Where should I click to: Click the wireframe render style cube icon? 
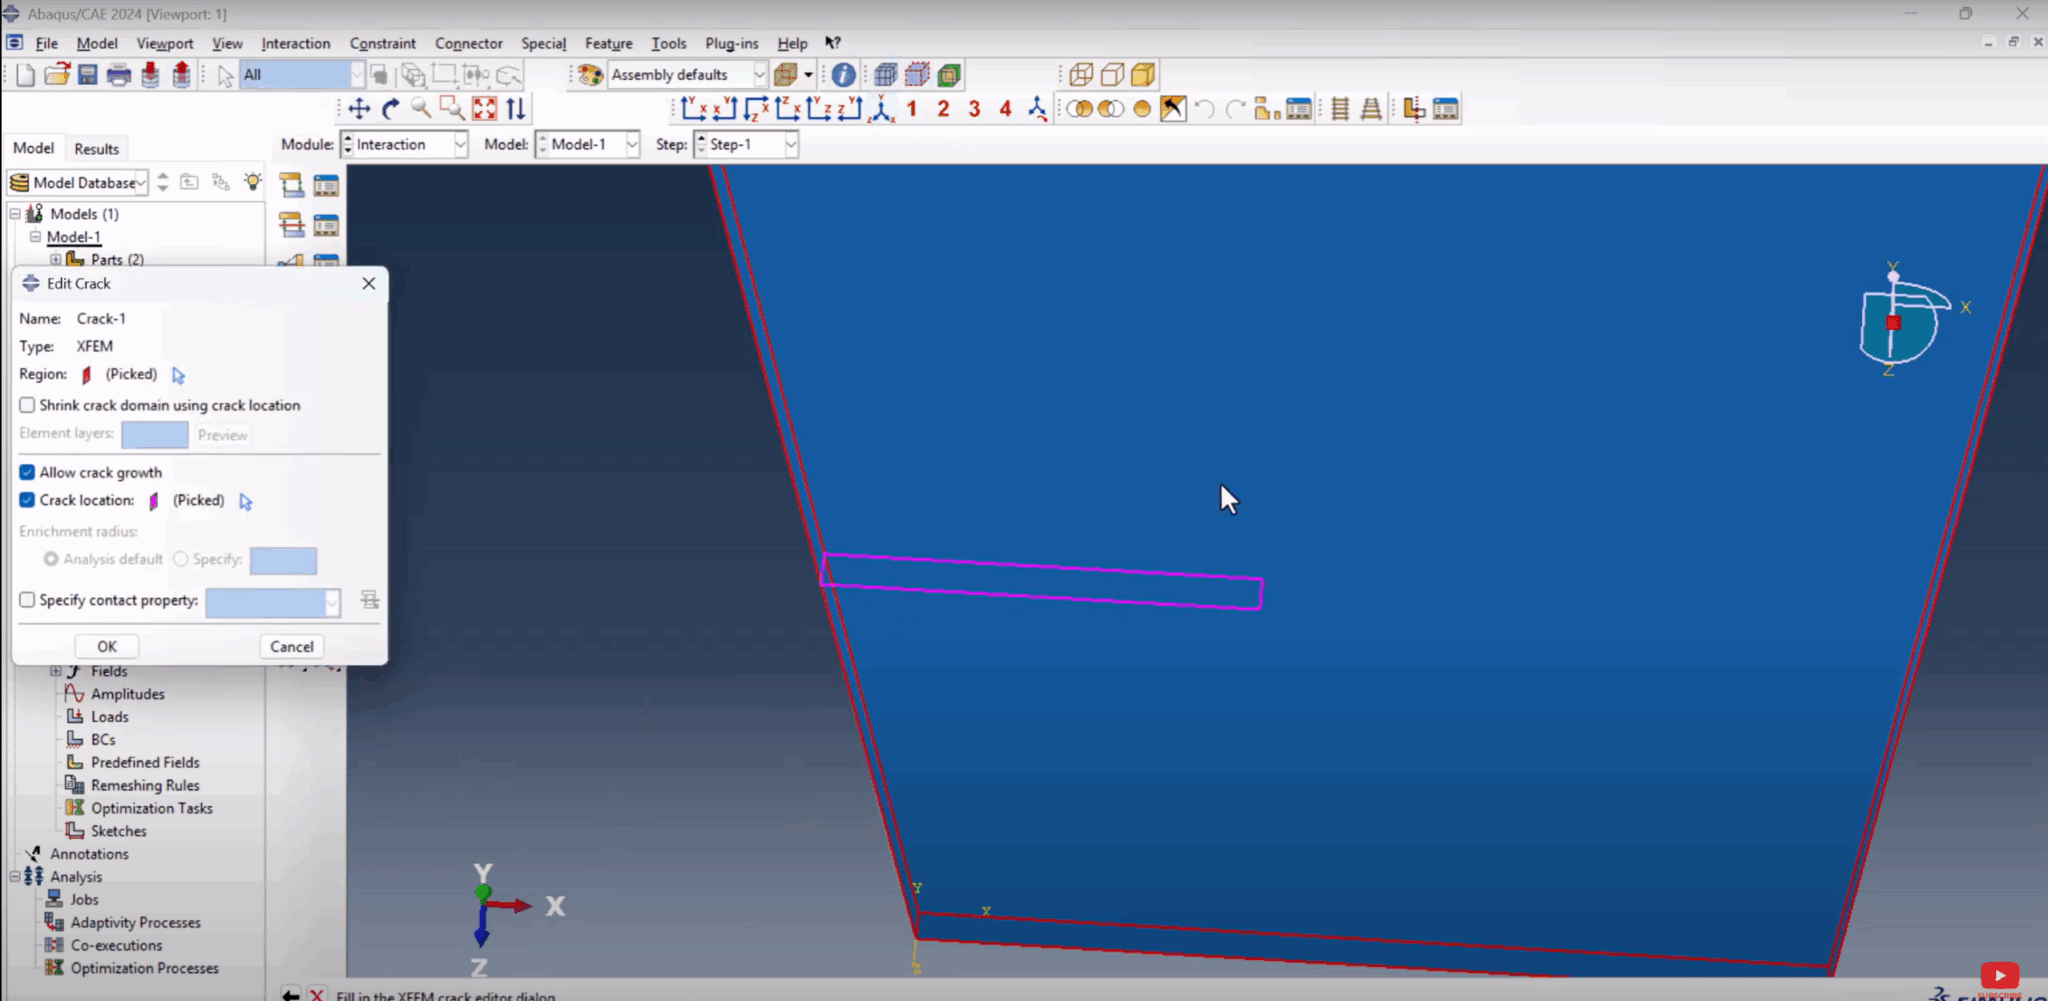click(x=1079, y=74)
